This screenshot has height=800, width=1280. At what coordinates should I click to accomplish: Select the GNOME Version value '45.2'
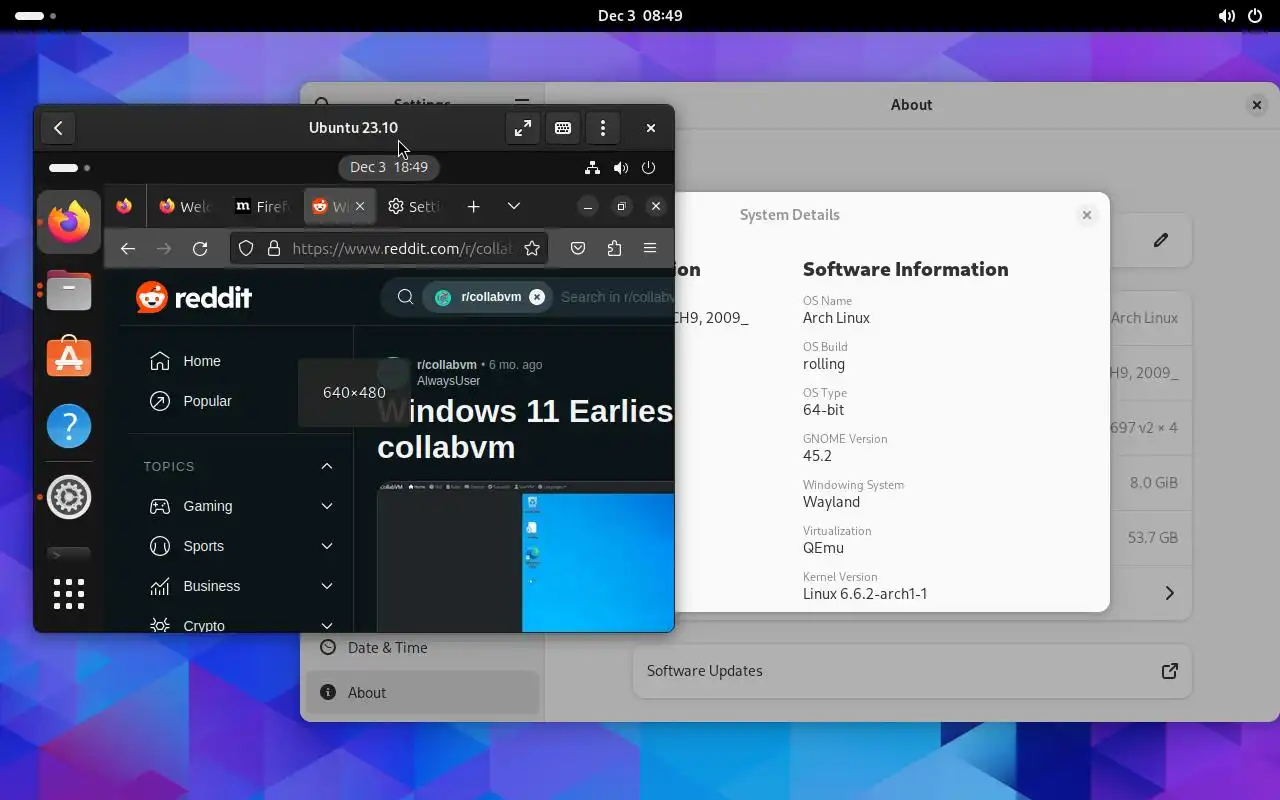pyautogui.click(x=817, y=456)
